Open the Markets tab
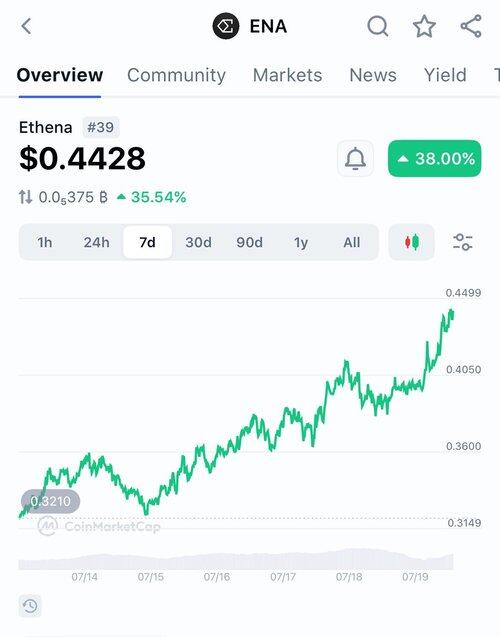 (288, 75)
